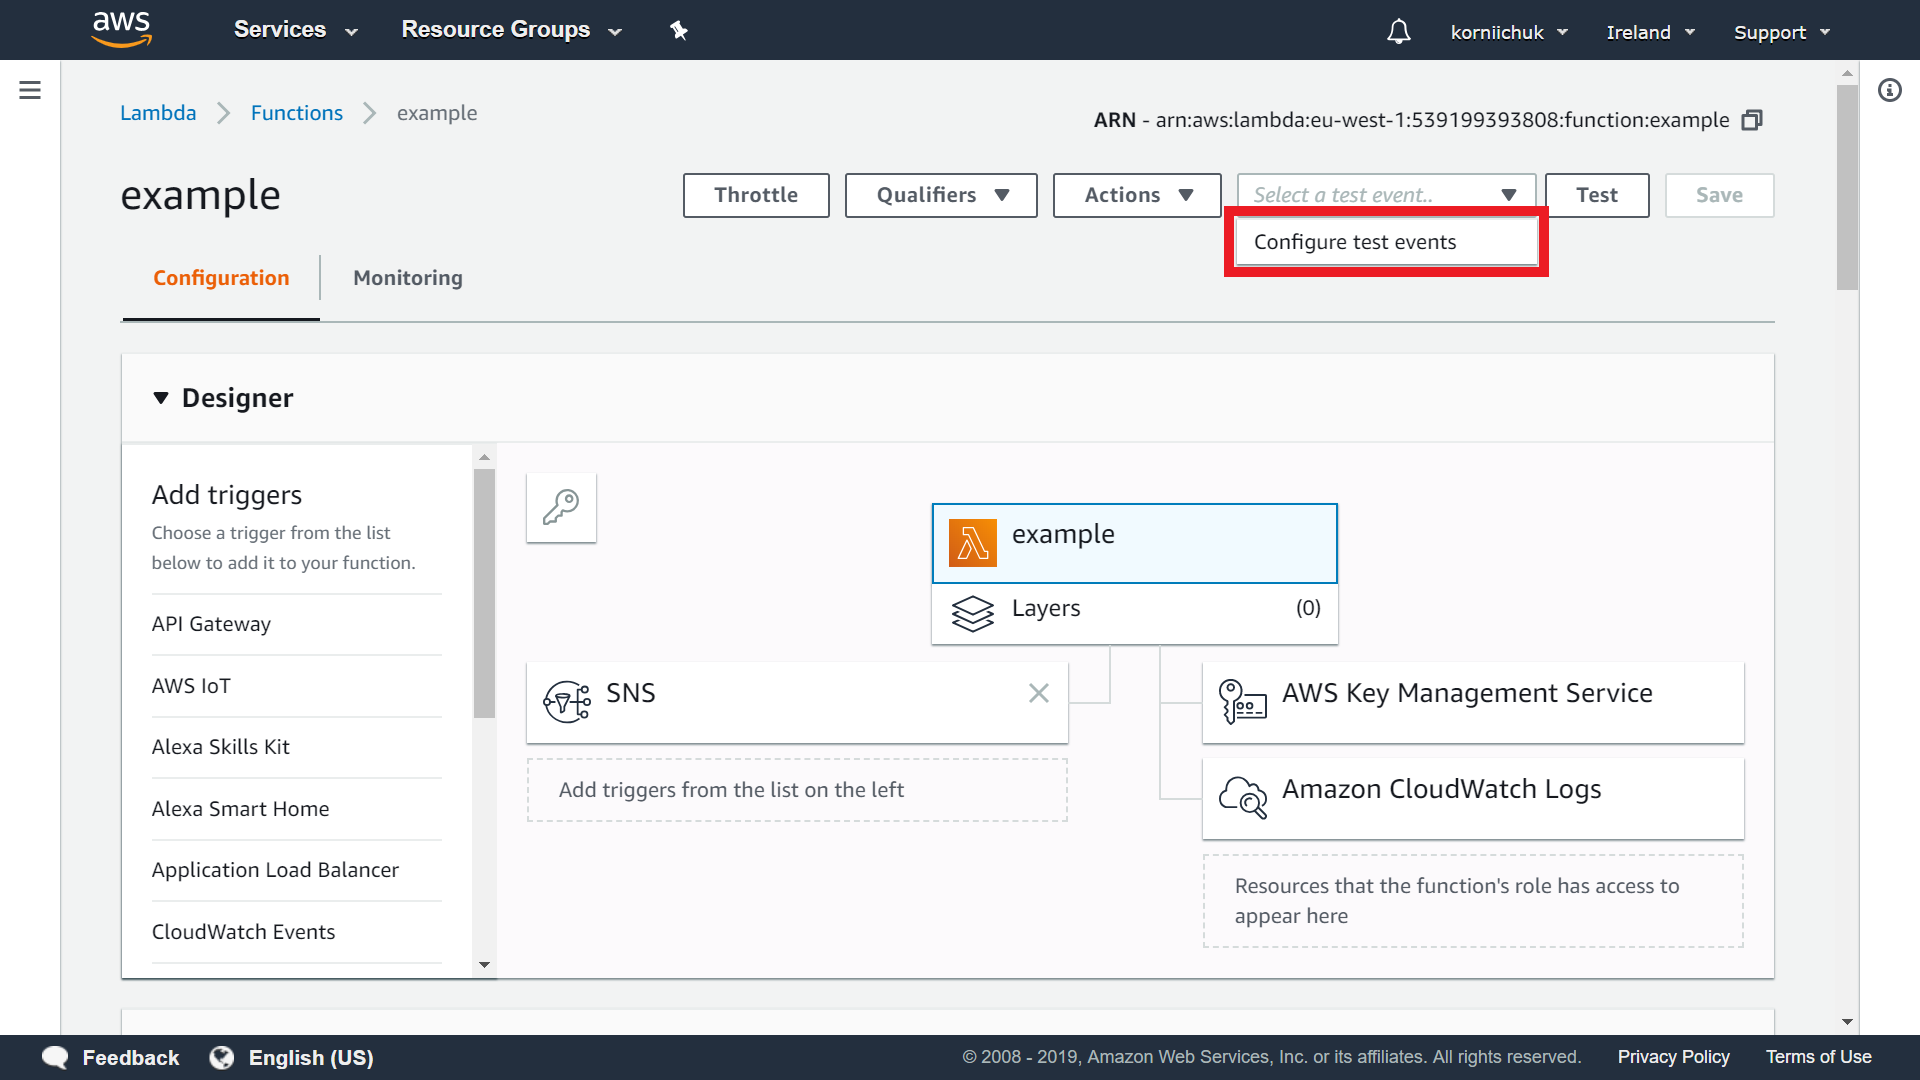1920x1080 pixels.
Task: Click the info panel icon
Action: 1889,90
